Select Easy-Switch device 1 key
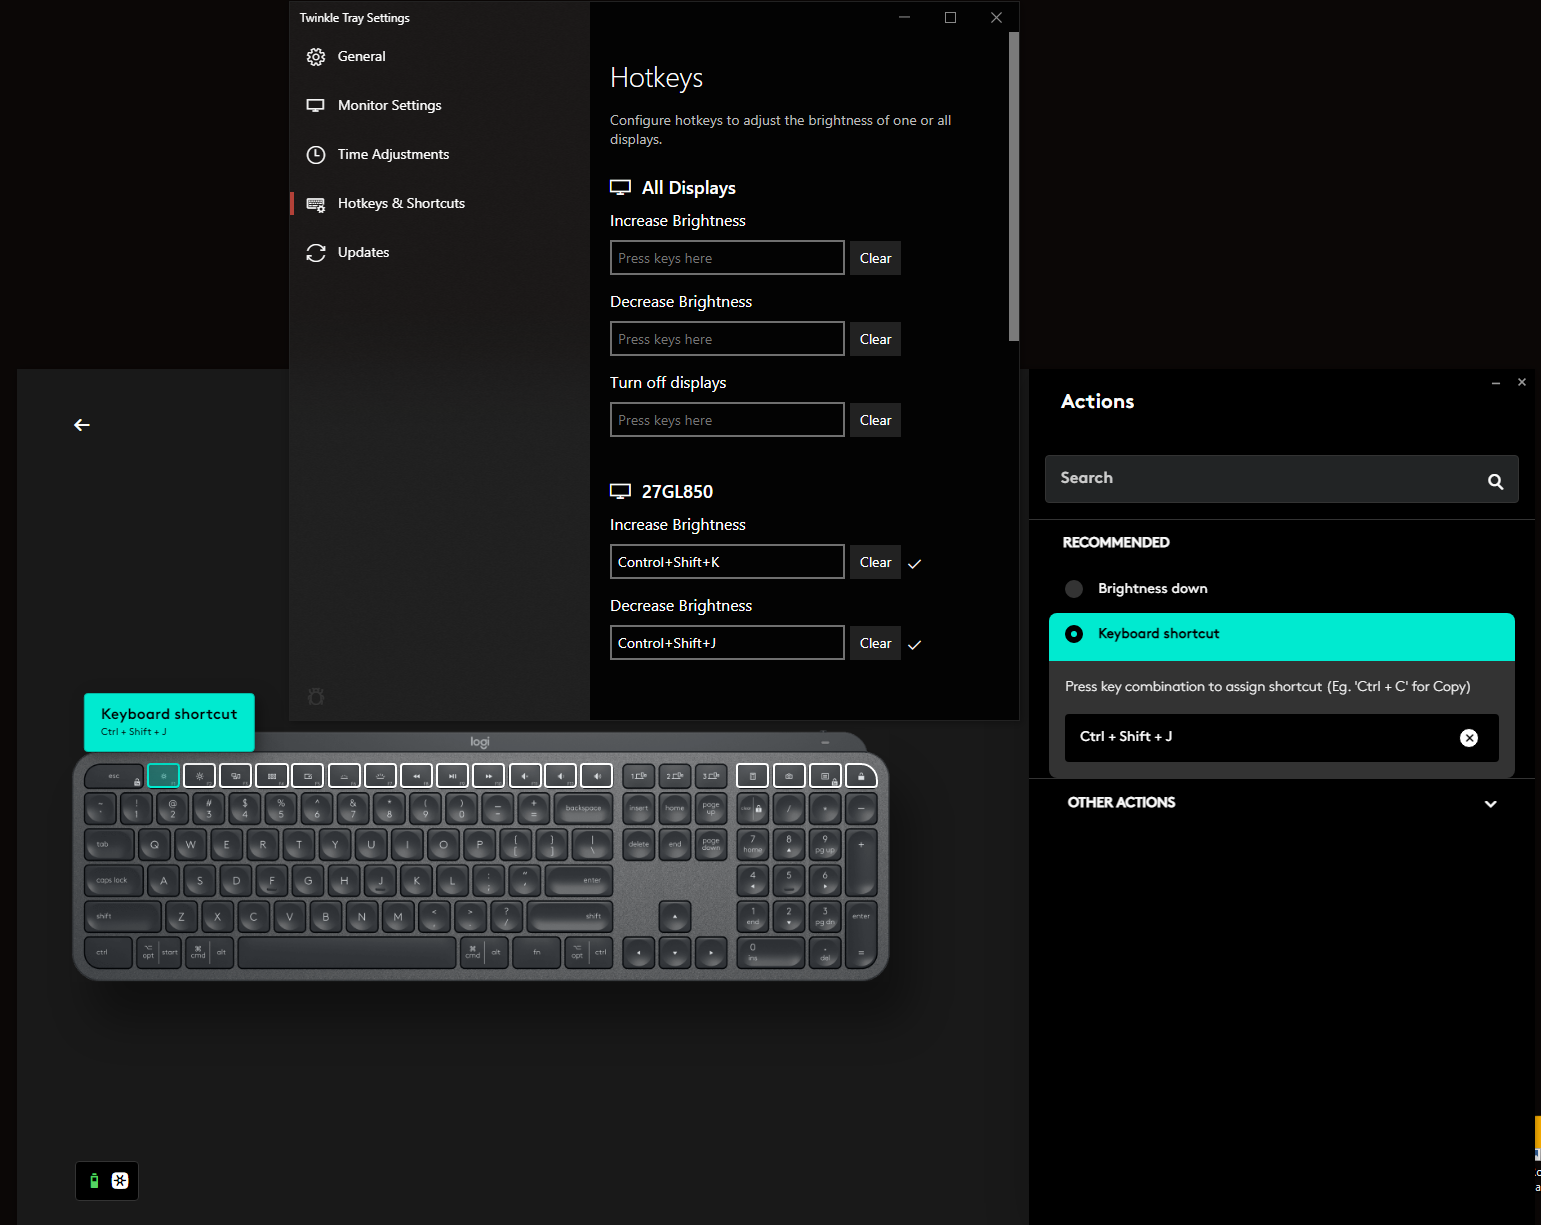The height and width of the screenshot is (1225, 1541). pyautogui.click(x=639, y=776)
